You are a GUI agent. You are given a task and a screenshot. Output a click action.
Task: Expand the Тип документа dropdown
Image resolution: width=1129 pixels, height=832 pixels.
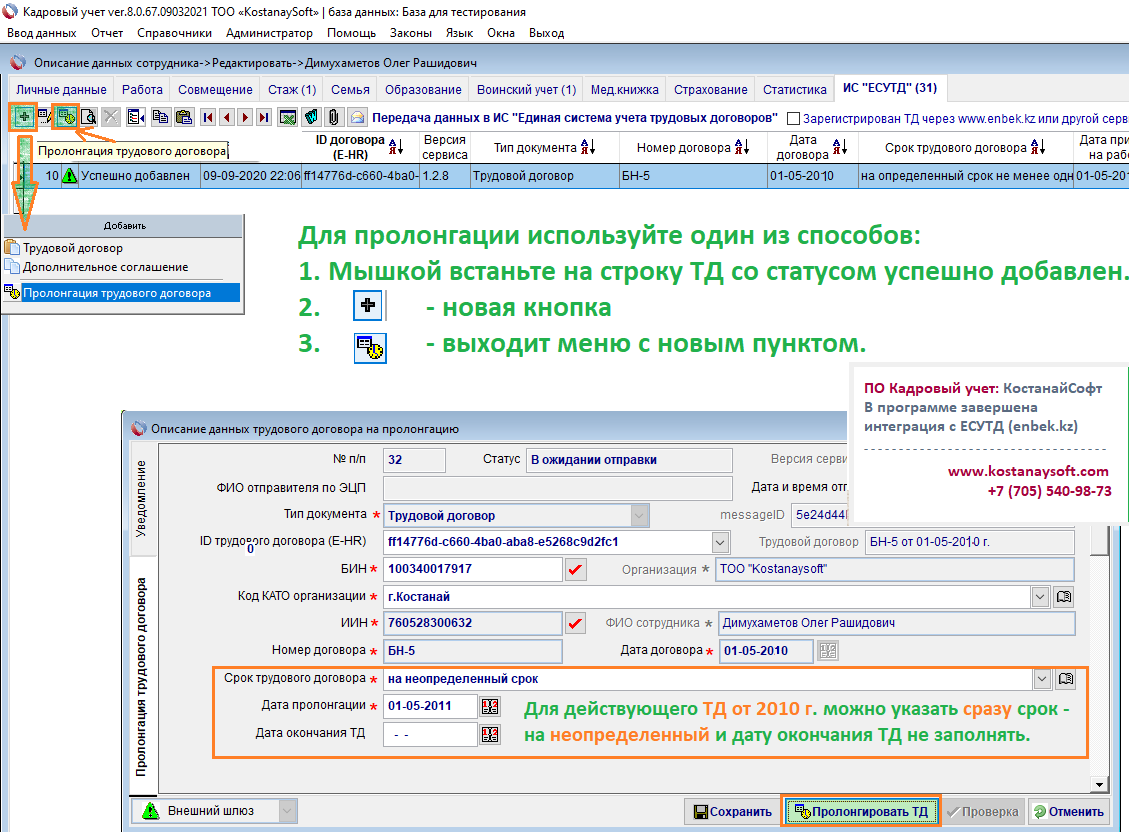639,515
